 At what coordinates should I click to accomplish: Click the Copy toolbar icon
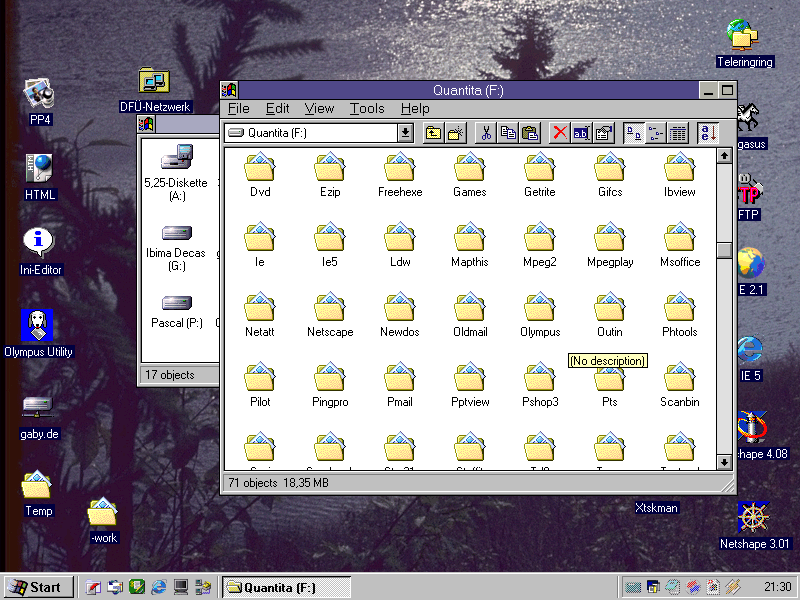(x=508, y=133)
